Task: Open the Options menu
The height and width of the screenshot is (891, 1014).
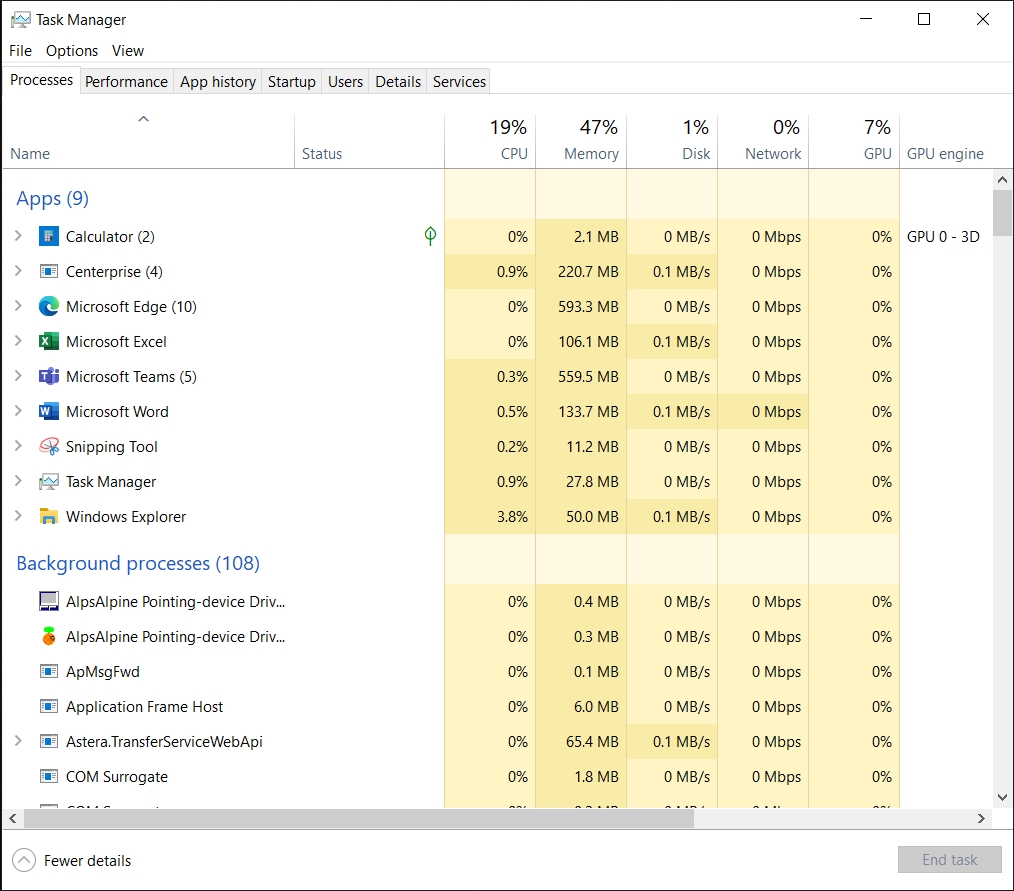Action: pyautogui.click(x=72, y=51)
